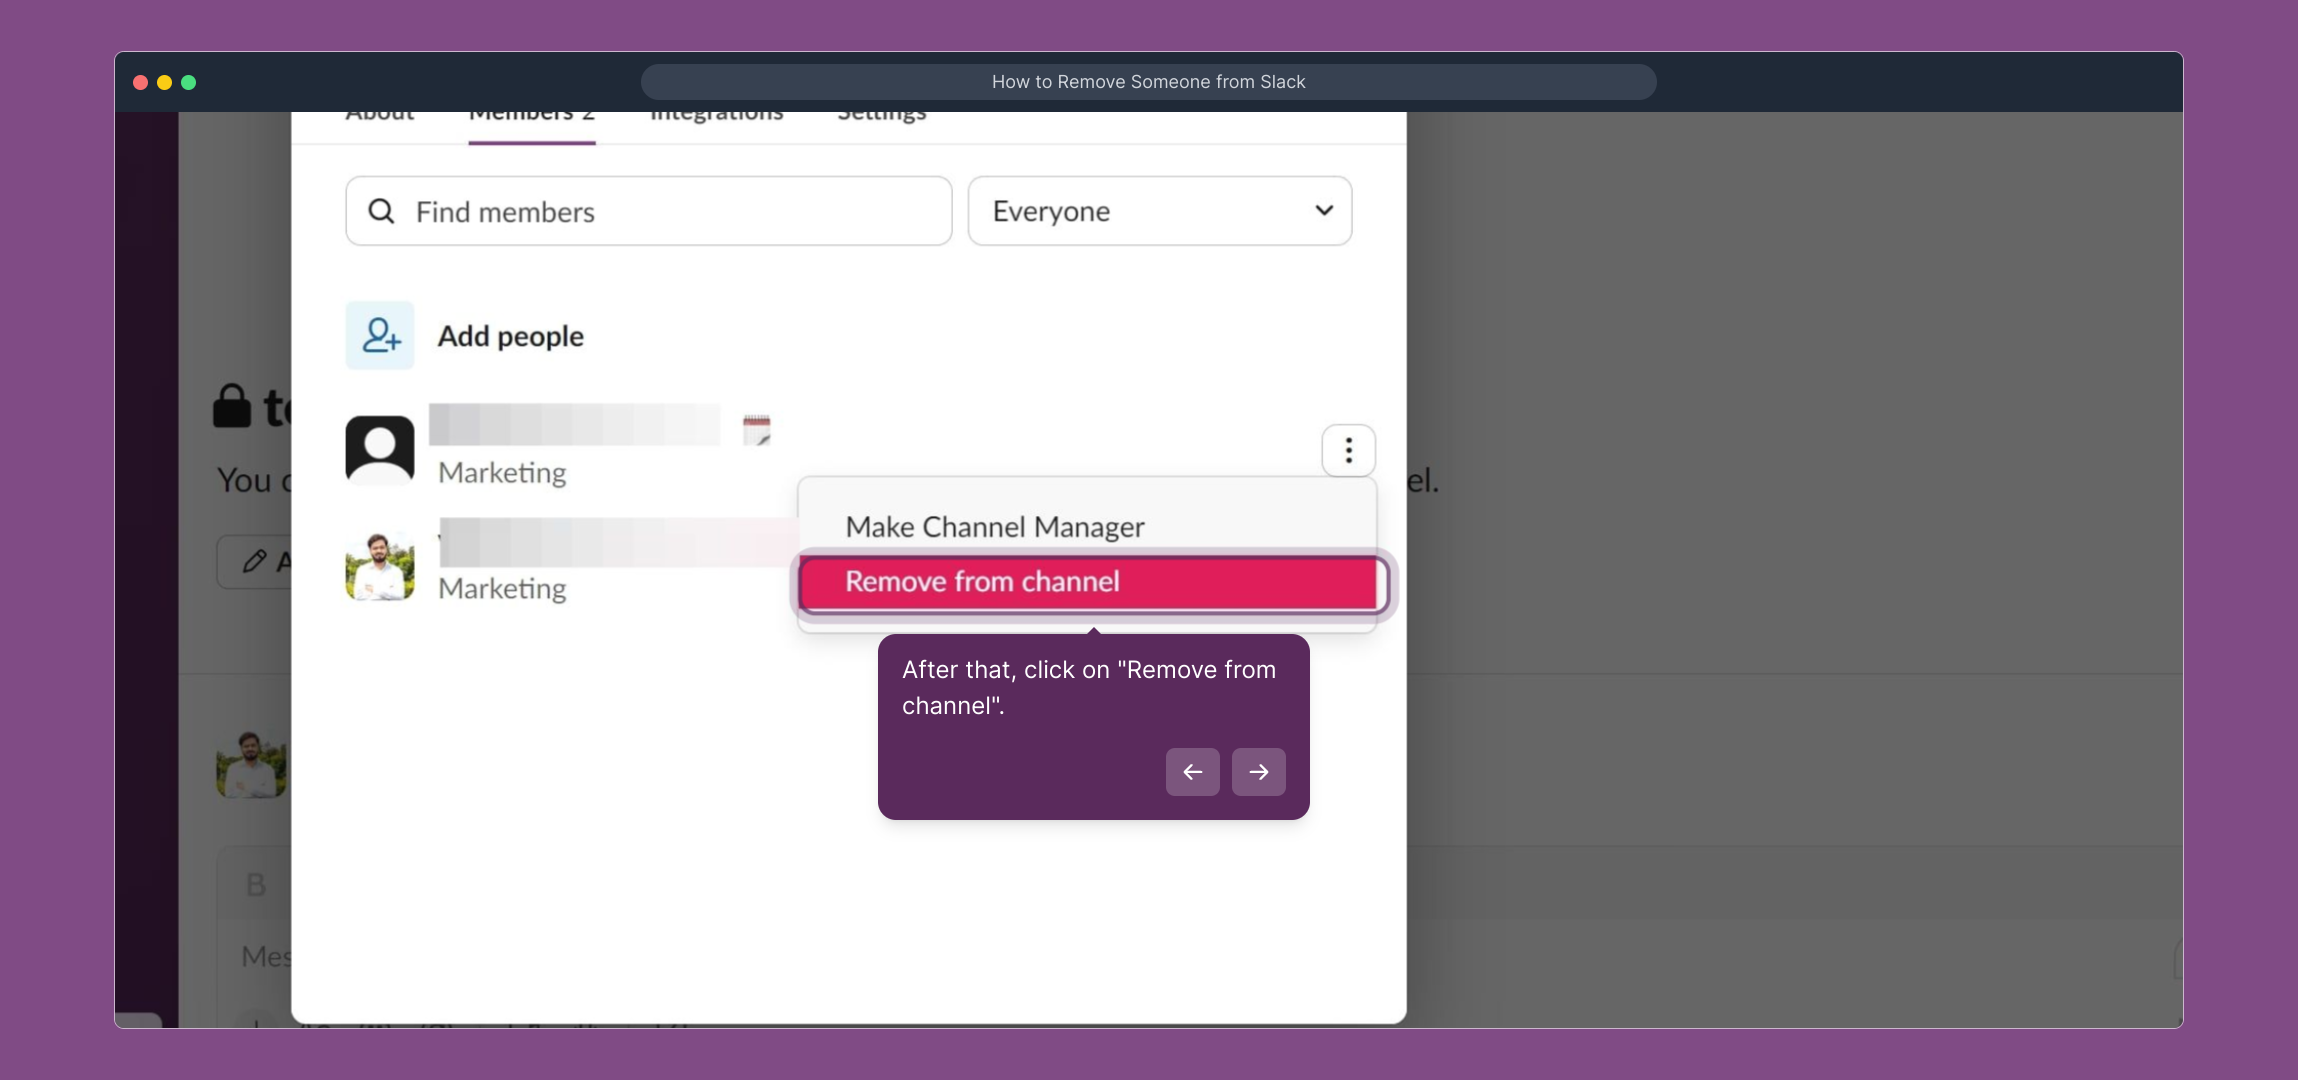The height and width of the screenshot is (1080, 2298).
Task: Open the Everyone filter dropdown
Action: (1158, 211)
